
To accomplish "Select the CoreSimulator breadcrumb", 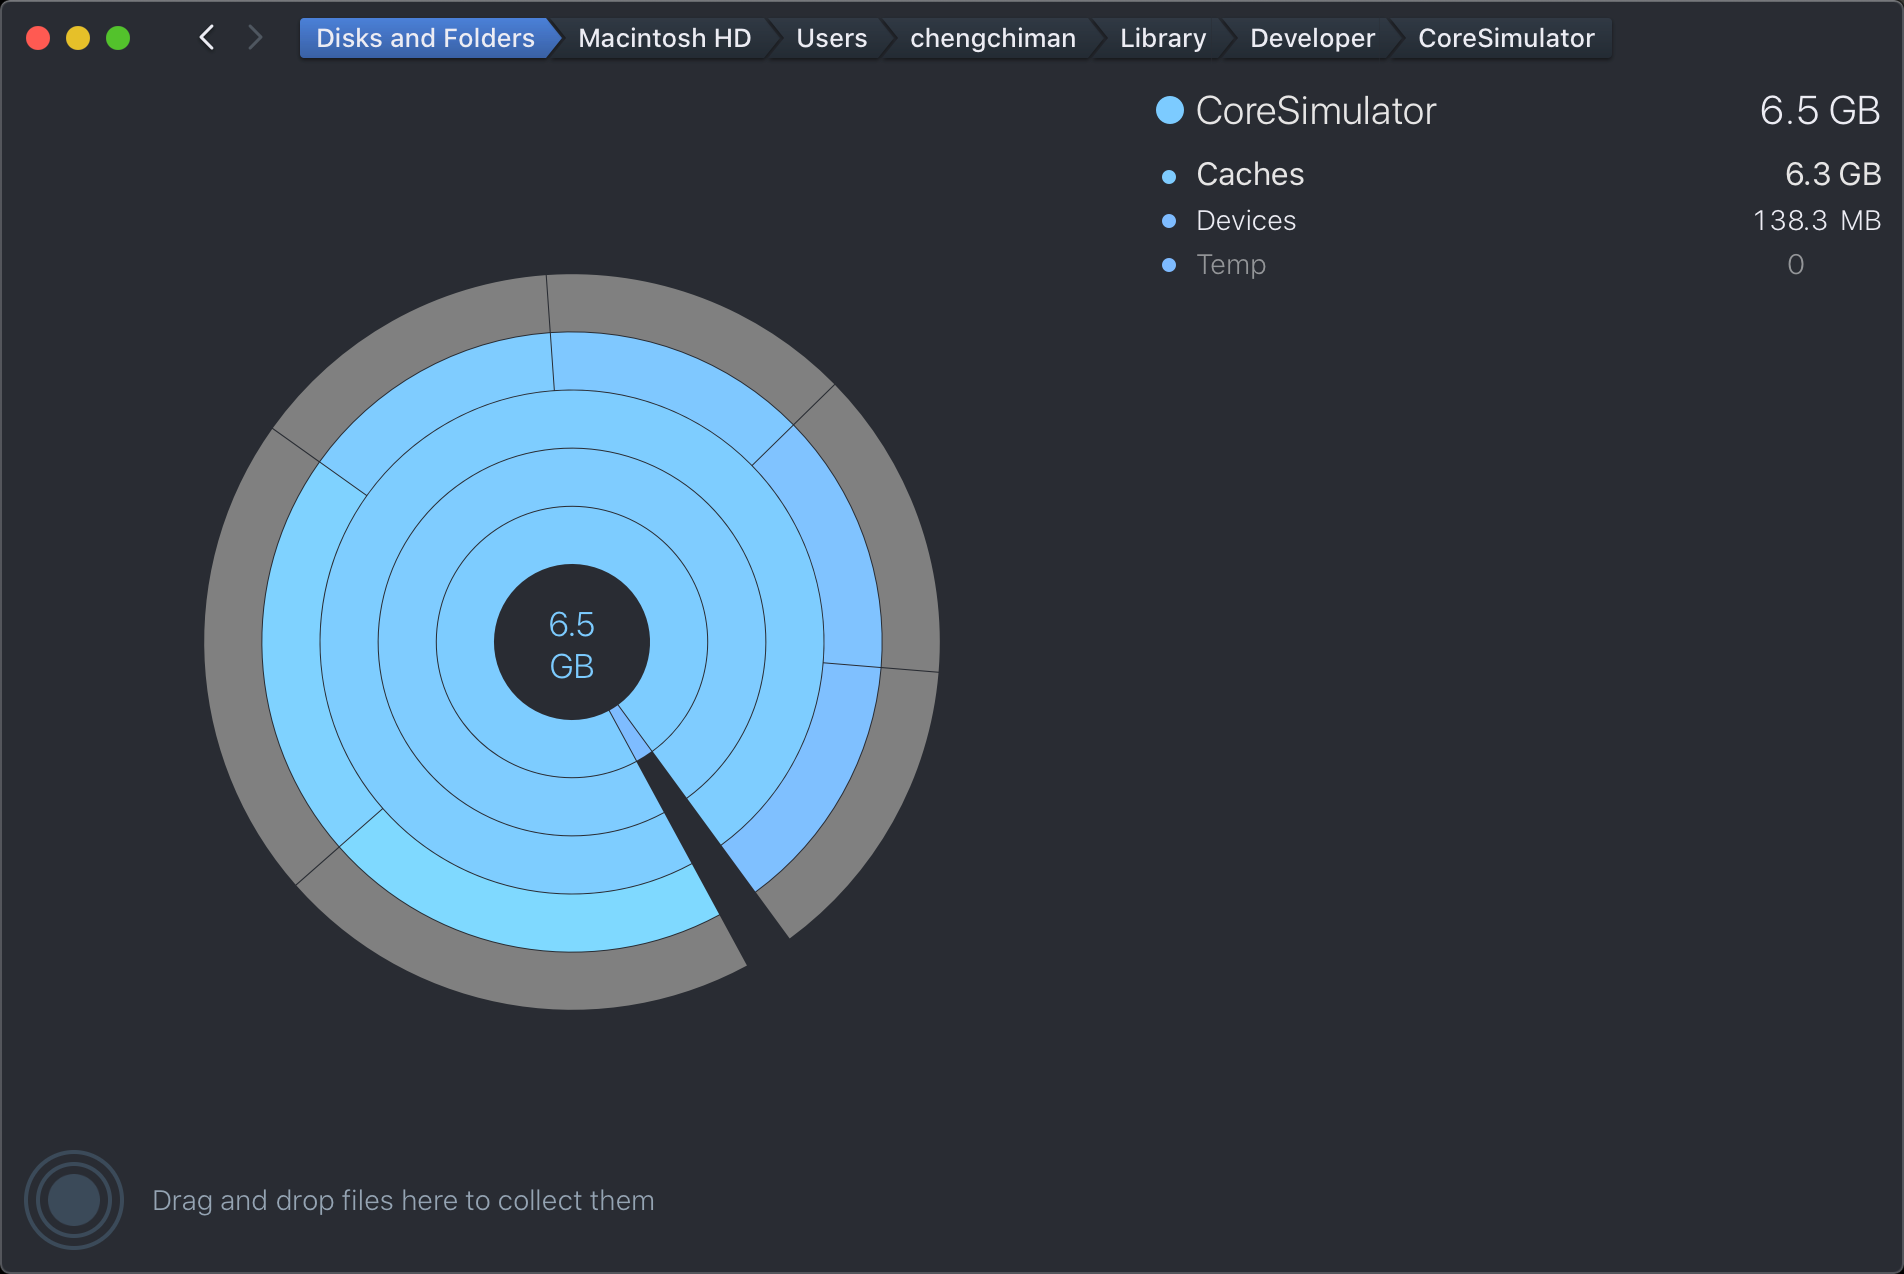I will click(1506, 38).
